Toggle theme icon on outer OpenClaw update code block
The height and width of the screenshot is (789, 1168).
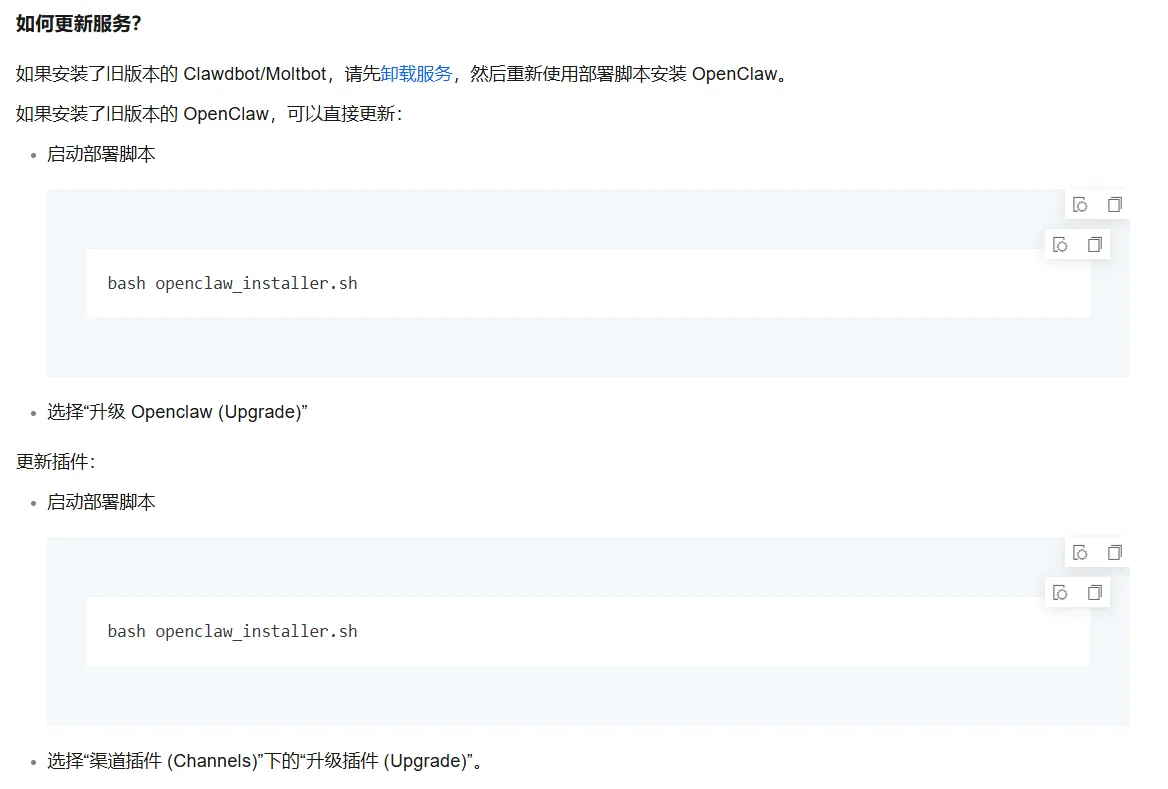pyautogui.click(x=1080, y=204)
